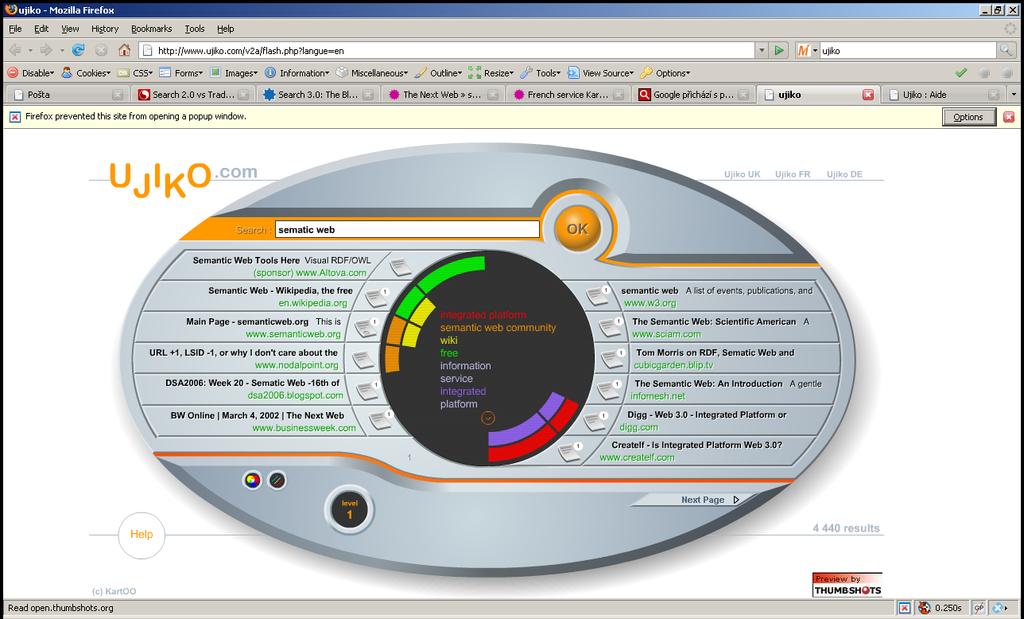1024x619 pixels.
Task: Click the Back navigation arrow
Action: click(15, 50)
